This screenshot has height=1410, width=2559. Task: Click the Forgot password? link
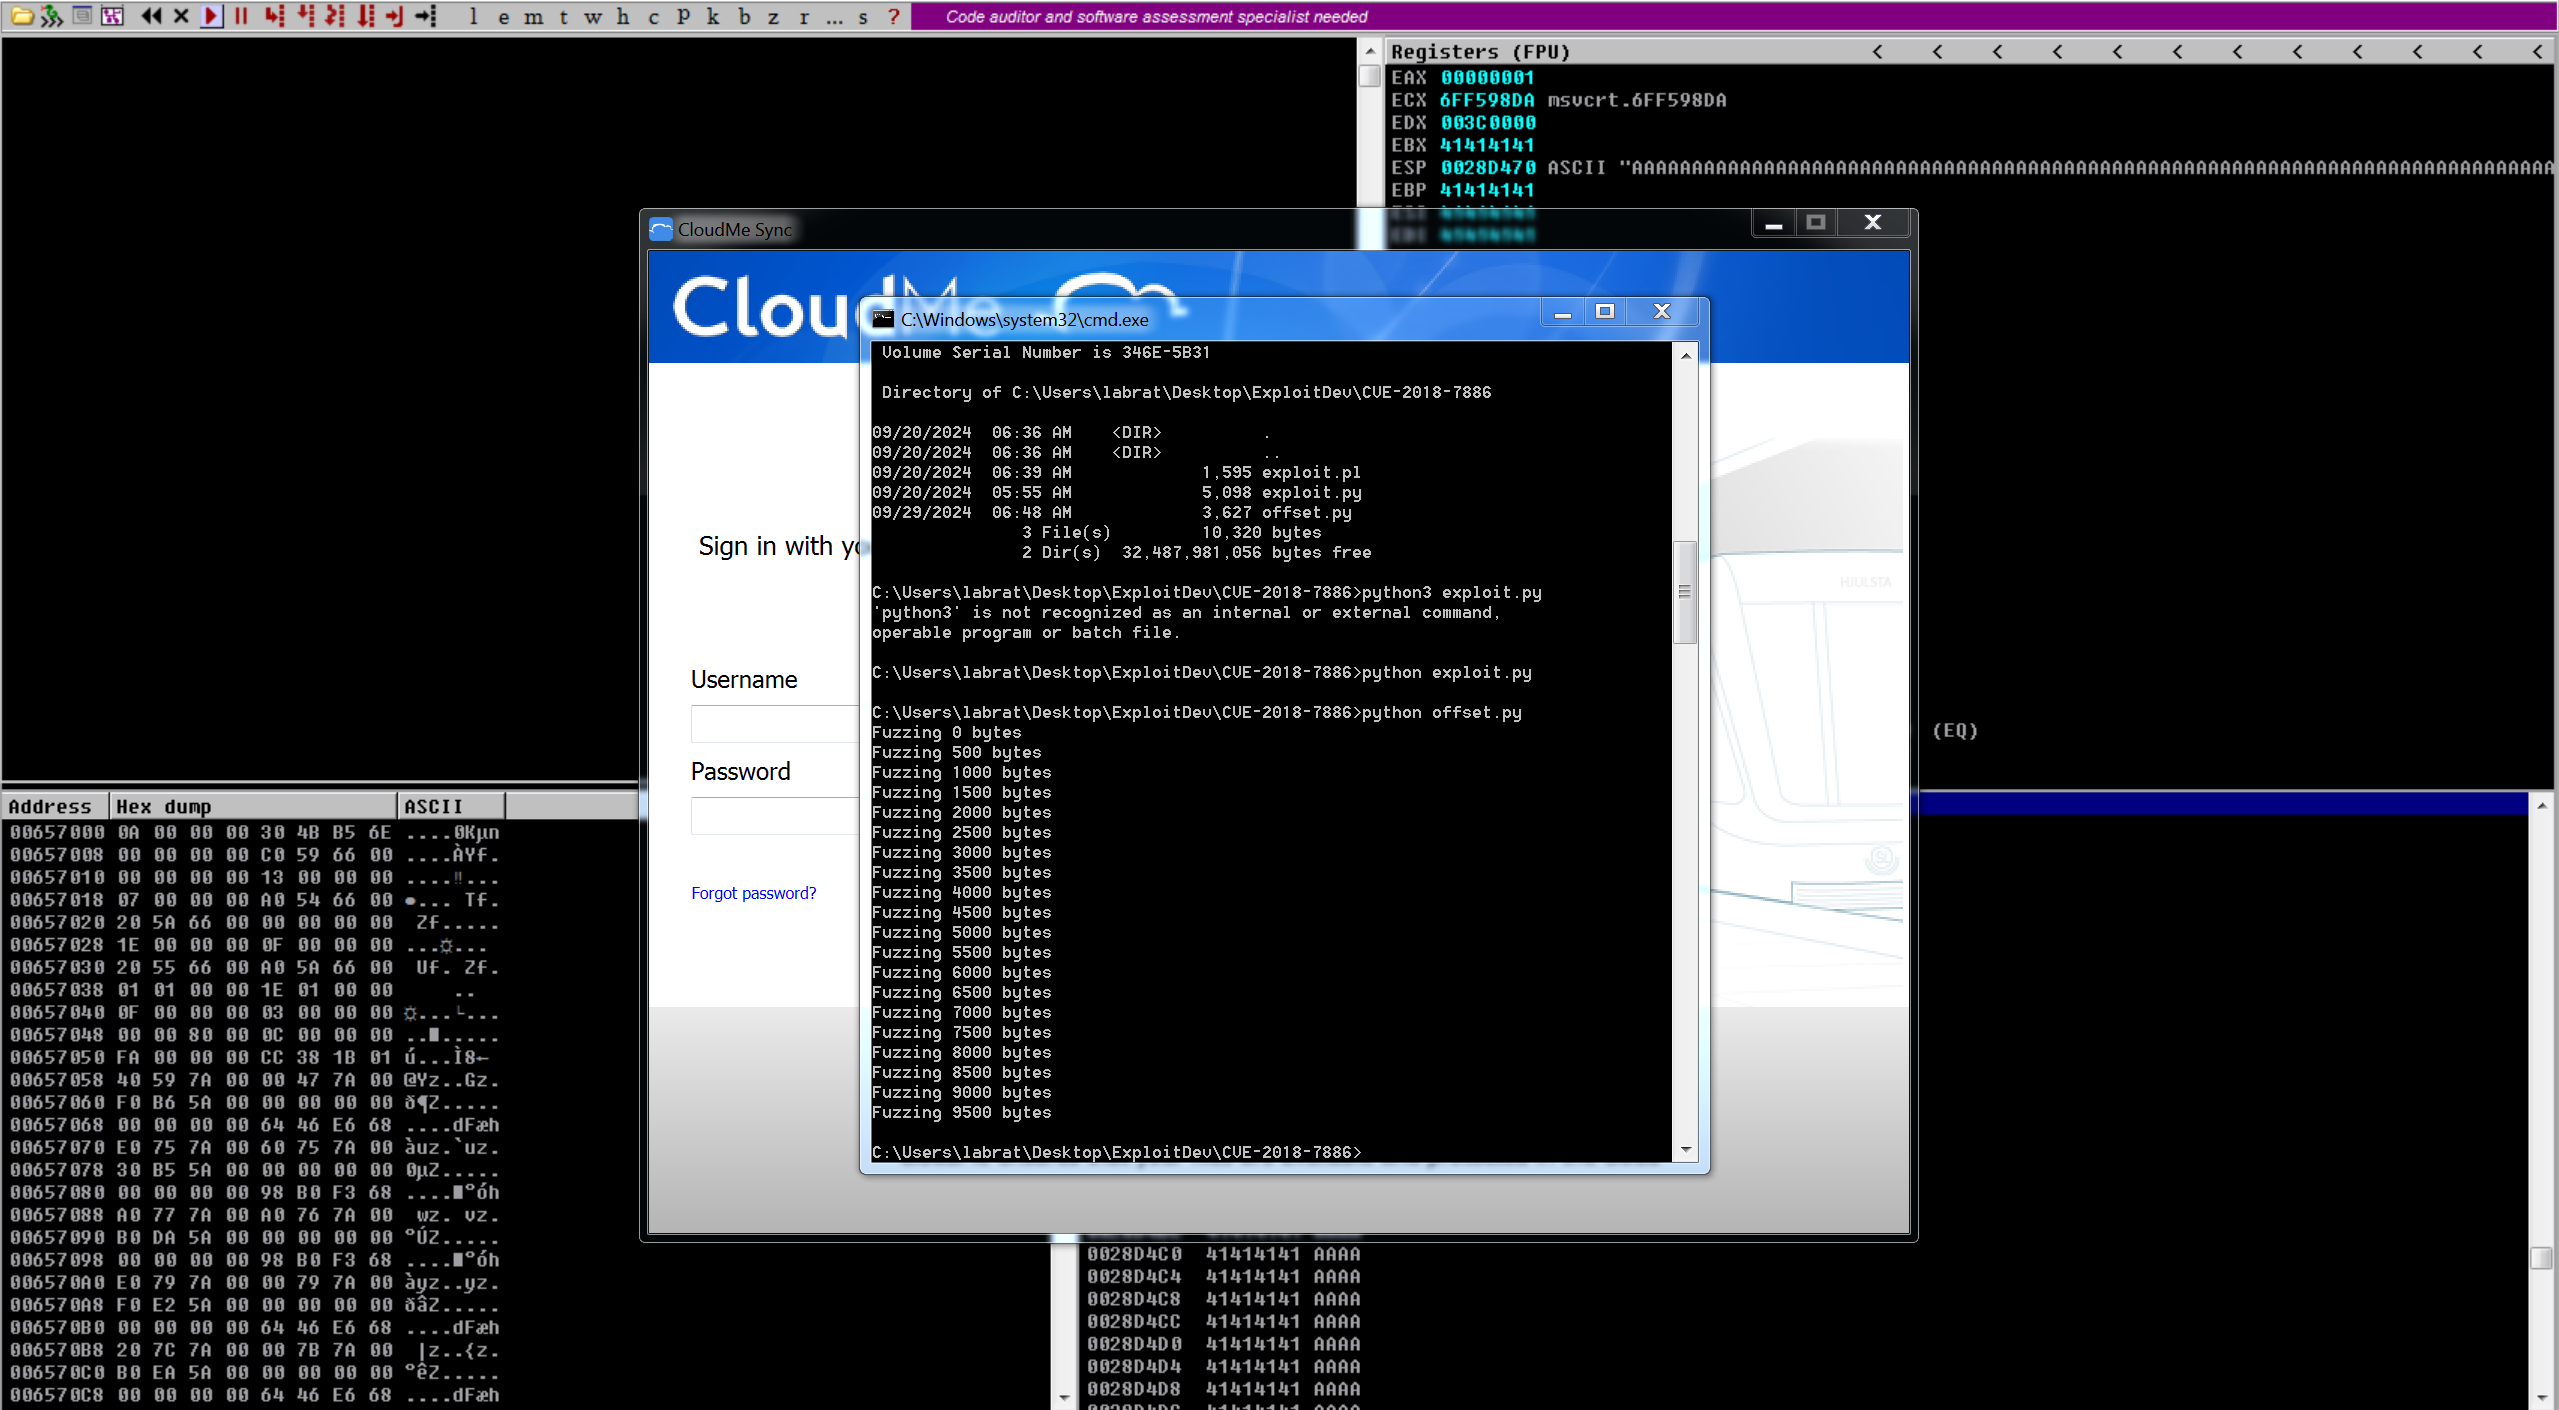(x=753, y=893)
